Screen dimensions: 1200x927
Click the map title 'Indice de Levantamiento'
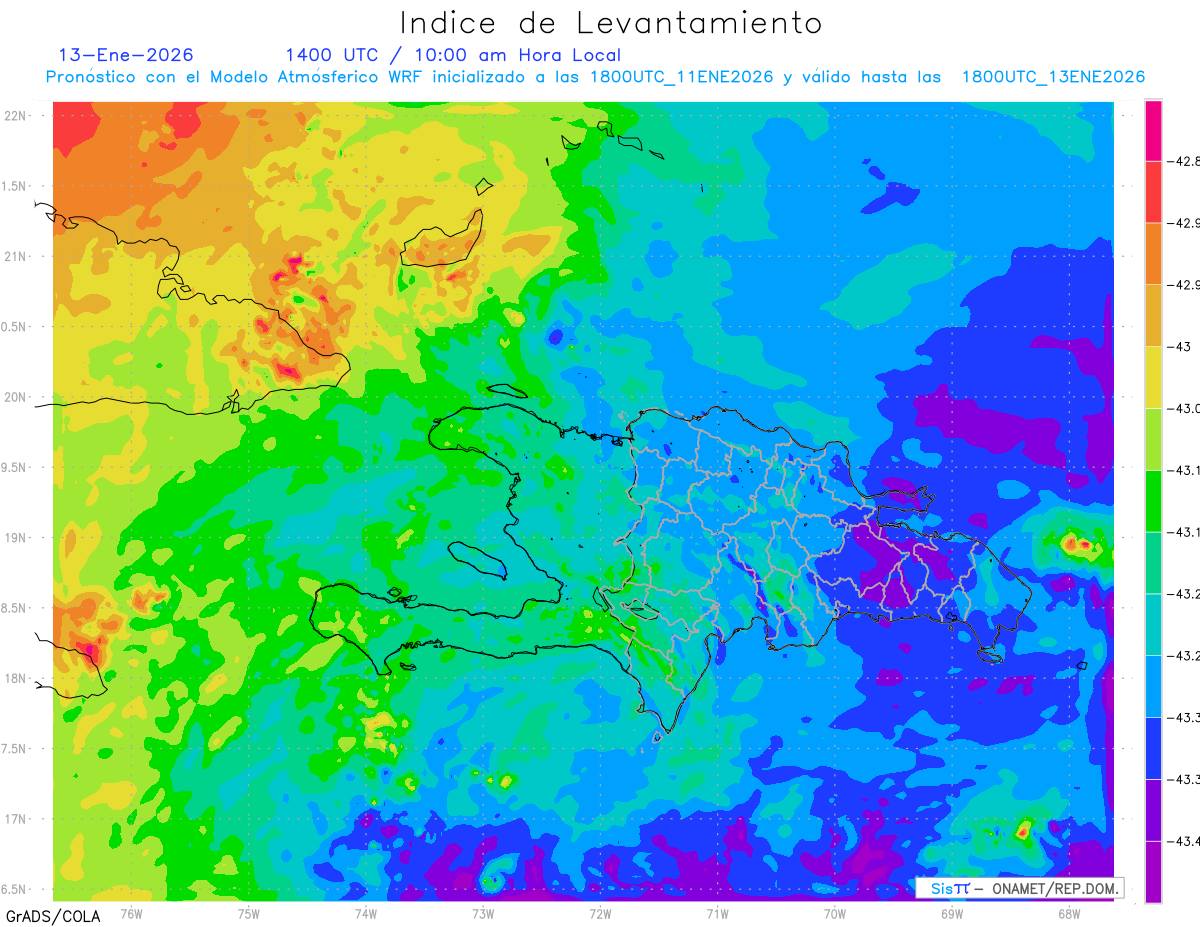click(x=611, y=23)
